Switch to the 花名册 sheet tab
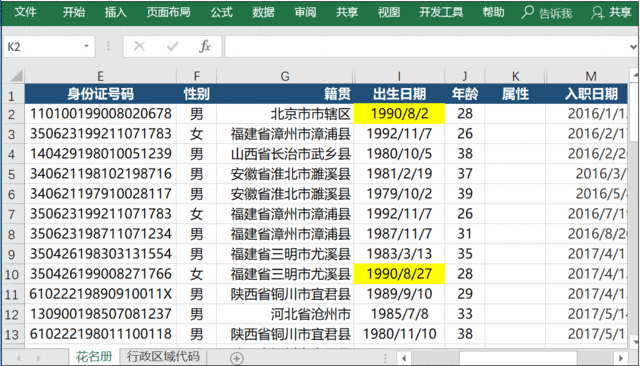This screenshot has height=366, width=640. [94, 357]
